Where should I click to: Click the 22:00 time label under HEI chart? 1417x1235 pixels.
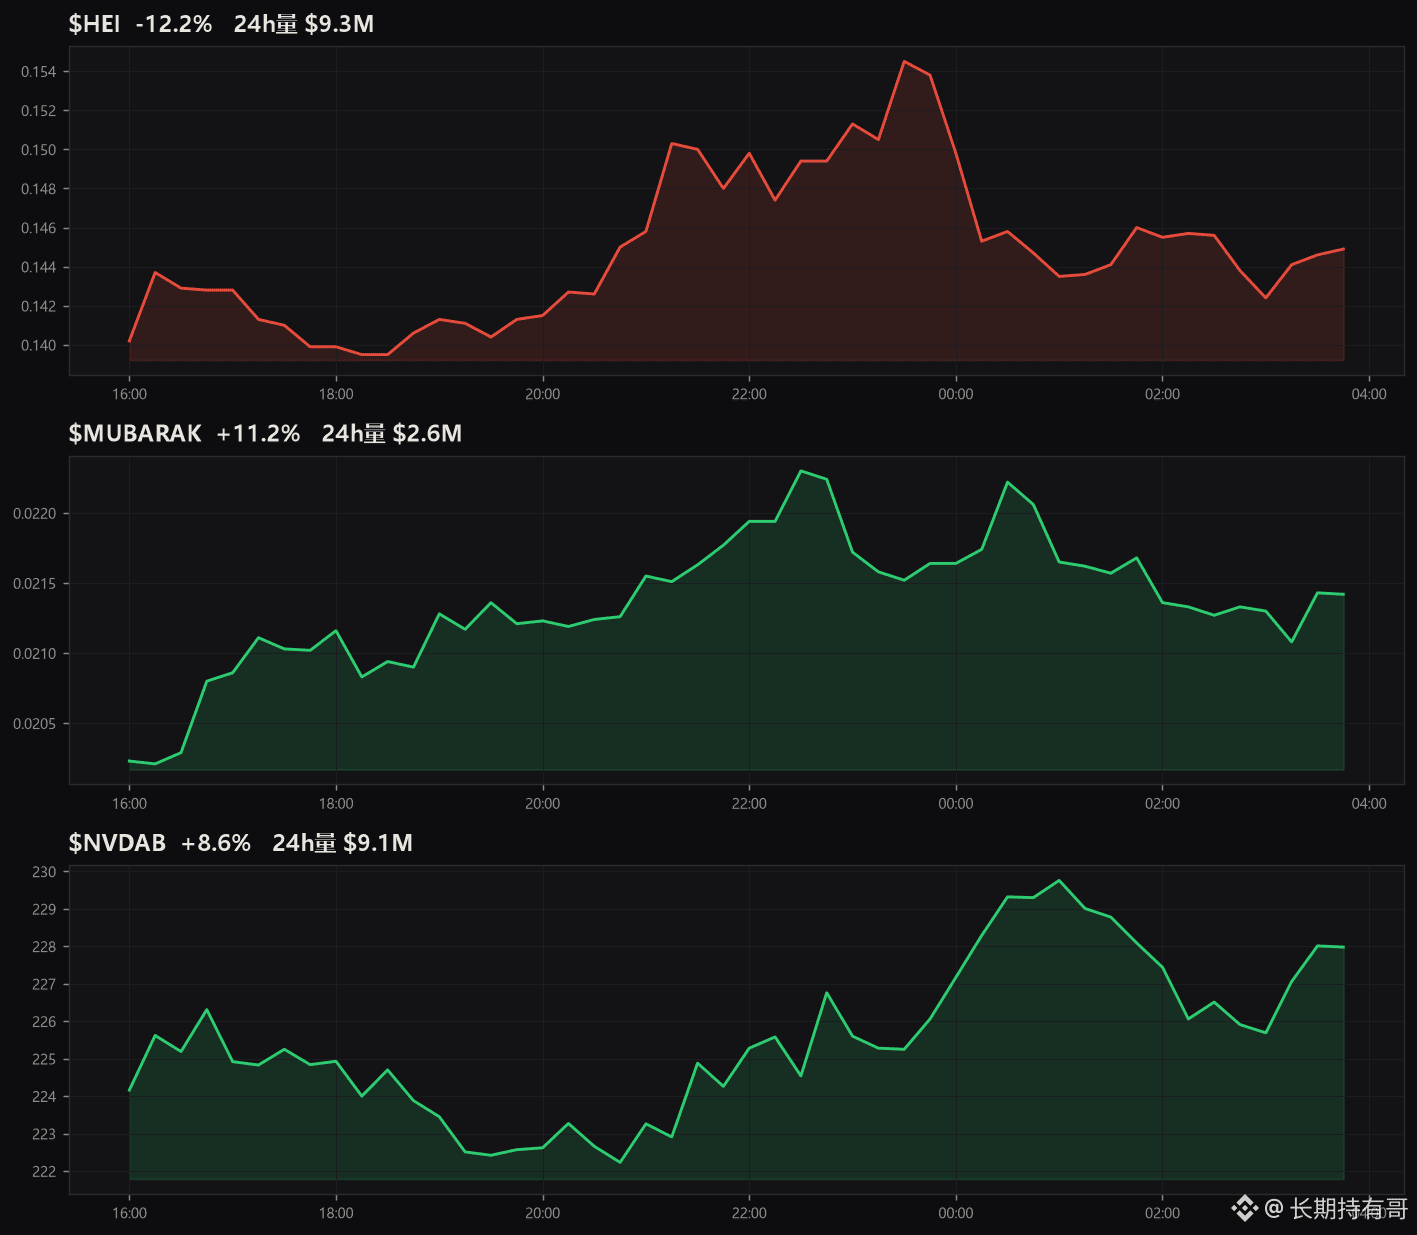tap(749, 394)
